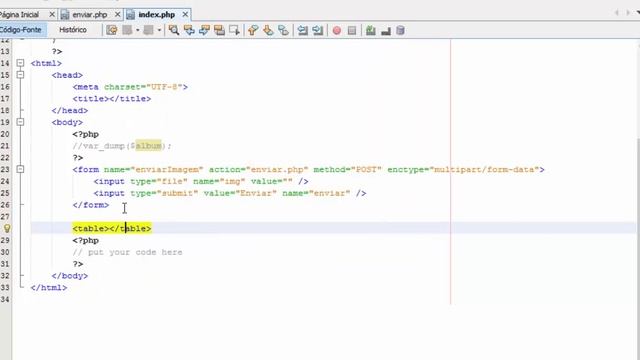
Task: Open the Histórico view
Action: [x=73, y=30]
